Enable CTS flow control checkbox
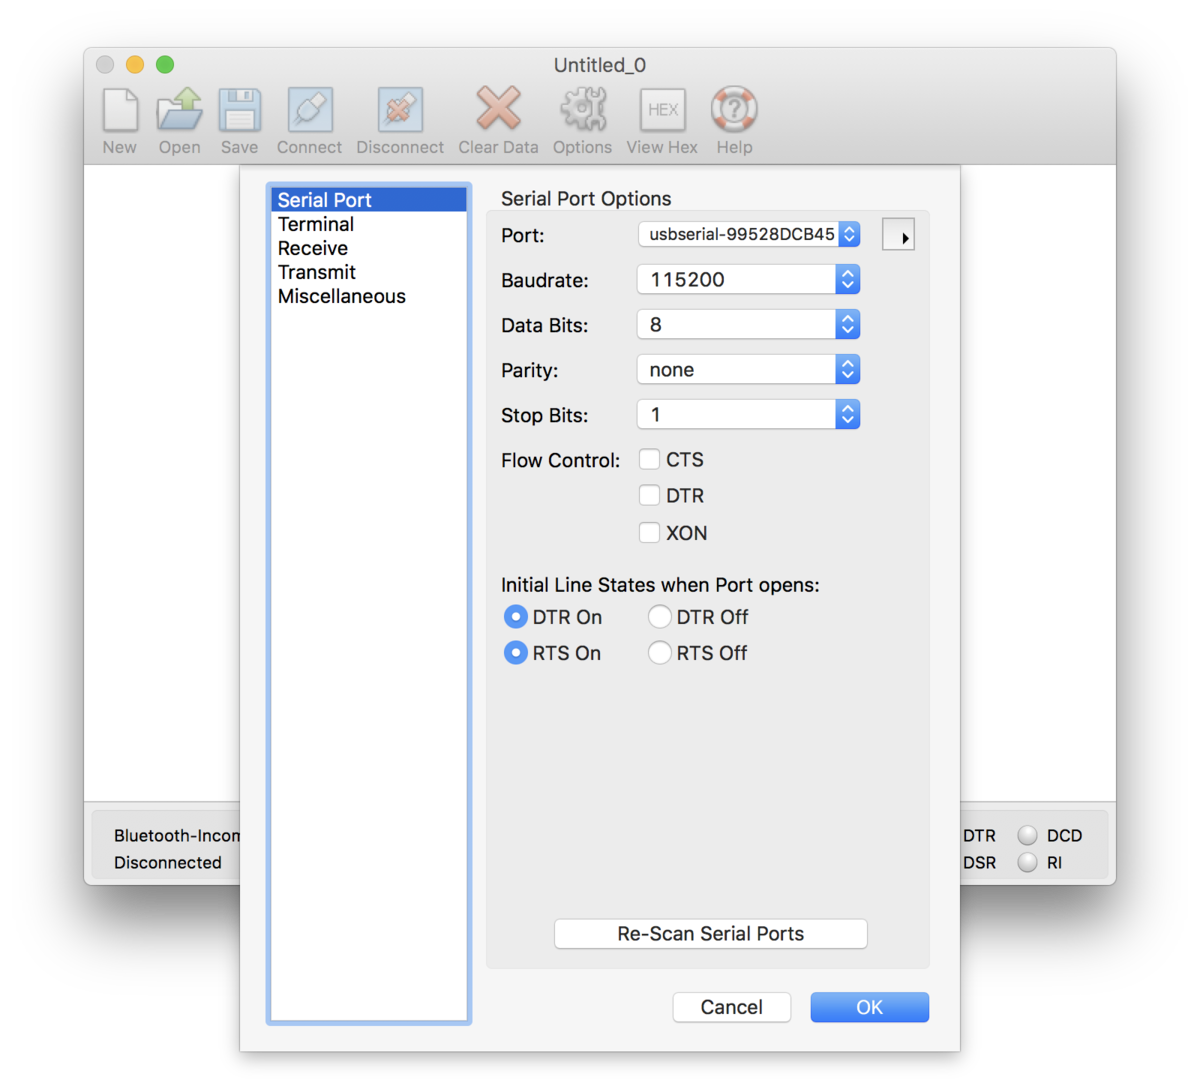 (x=649, y=459)
